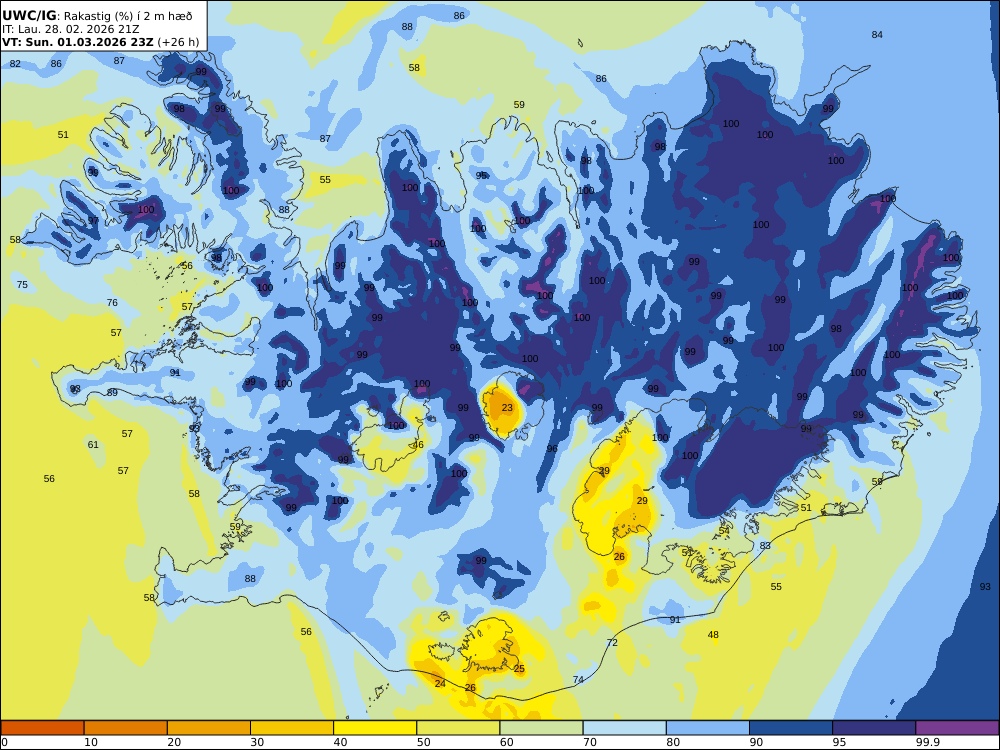Click the '76' value on the map
Screen dimensions: 1000x750
tap(112, 302)
